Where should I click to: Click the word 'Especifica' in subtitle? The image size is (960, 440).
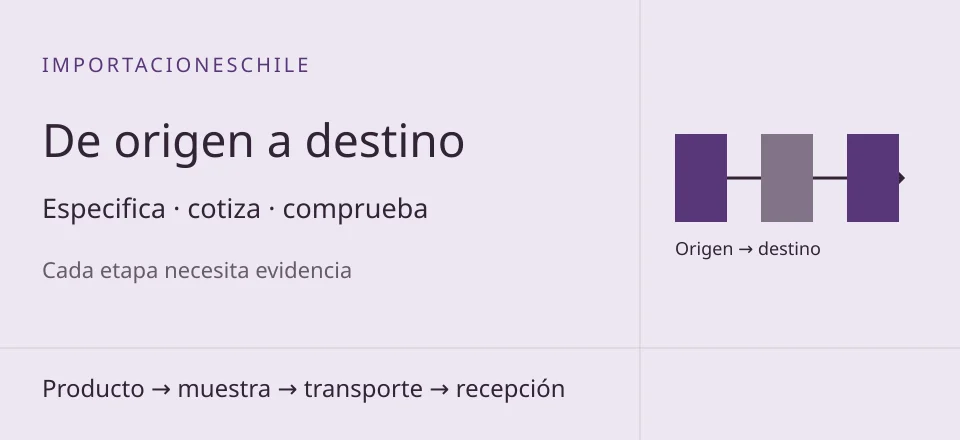point(104,209)
